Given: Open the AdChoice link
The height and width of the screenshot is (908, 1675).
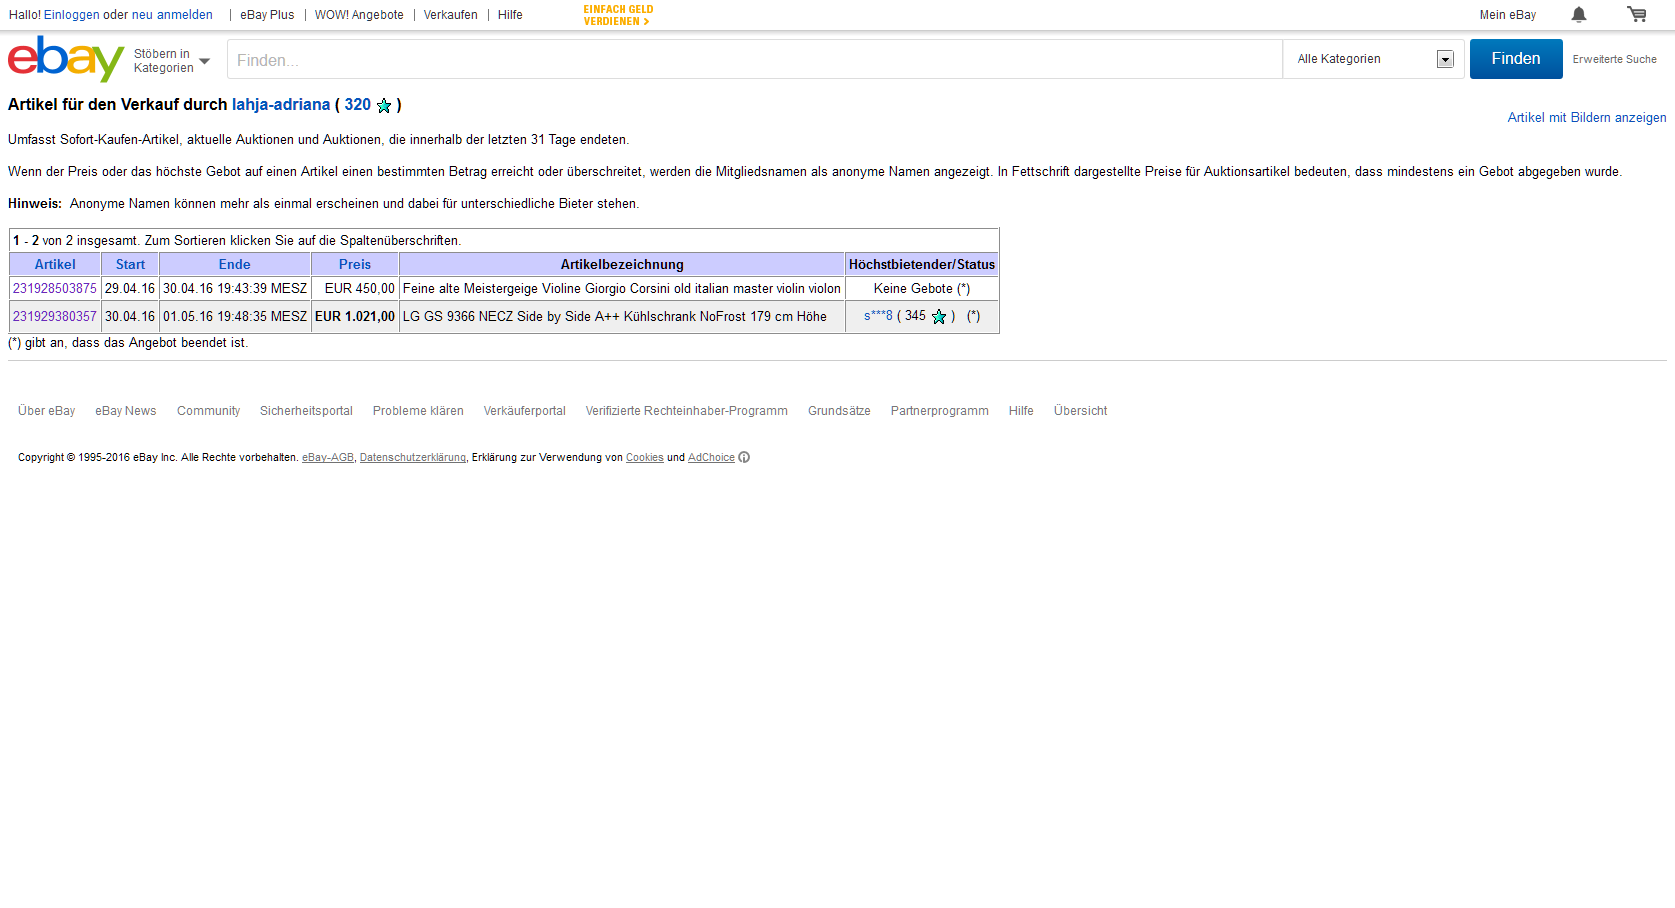Looking at the screenshot, I should pos(711,458).
